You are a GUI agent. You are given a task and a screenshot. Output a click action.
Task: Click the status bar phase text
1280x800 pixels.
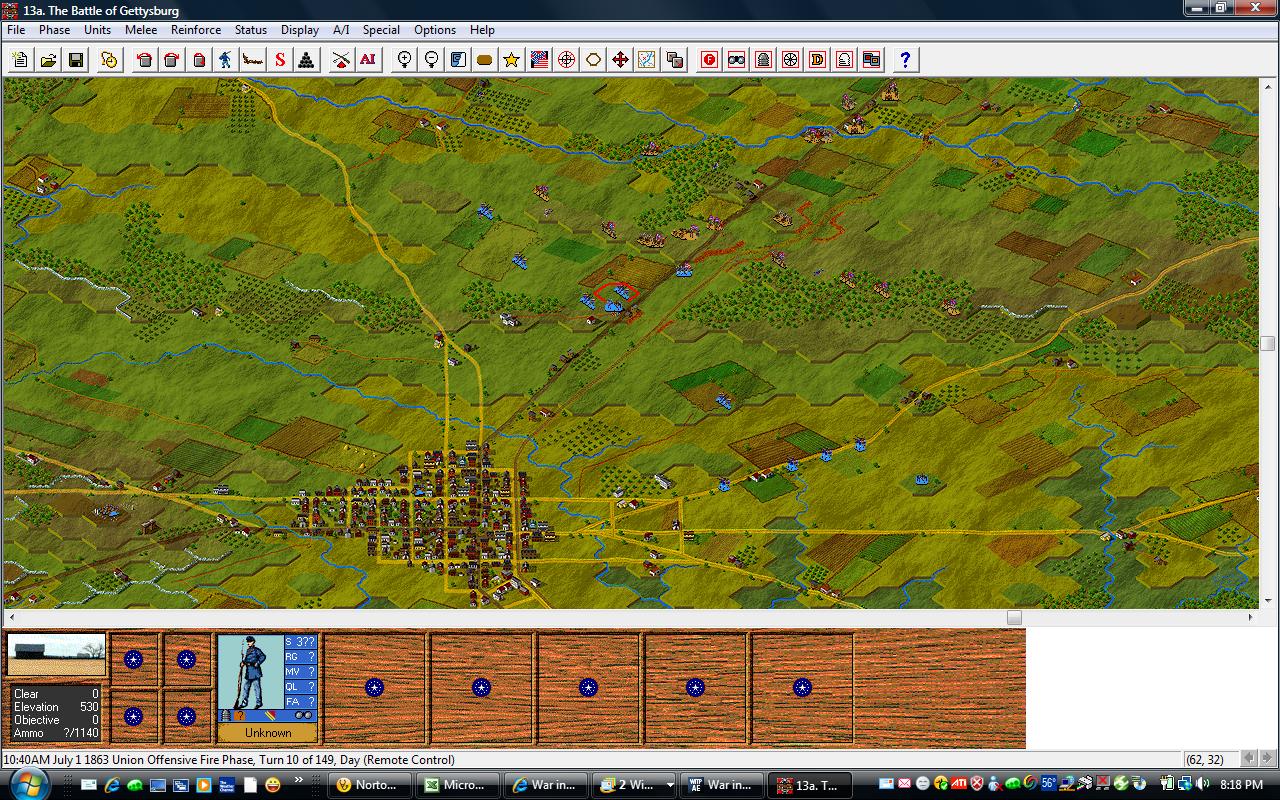click(x=229, y=760)
